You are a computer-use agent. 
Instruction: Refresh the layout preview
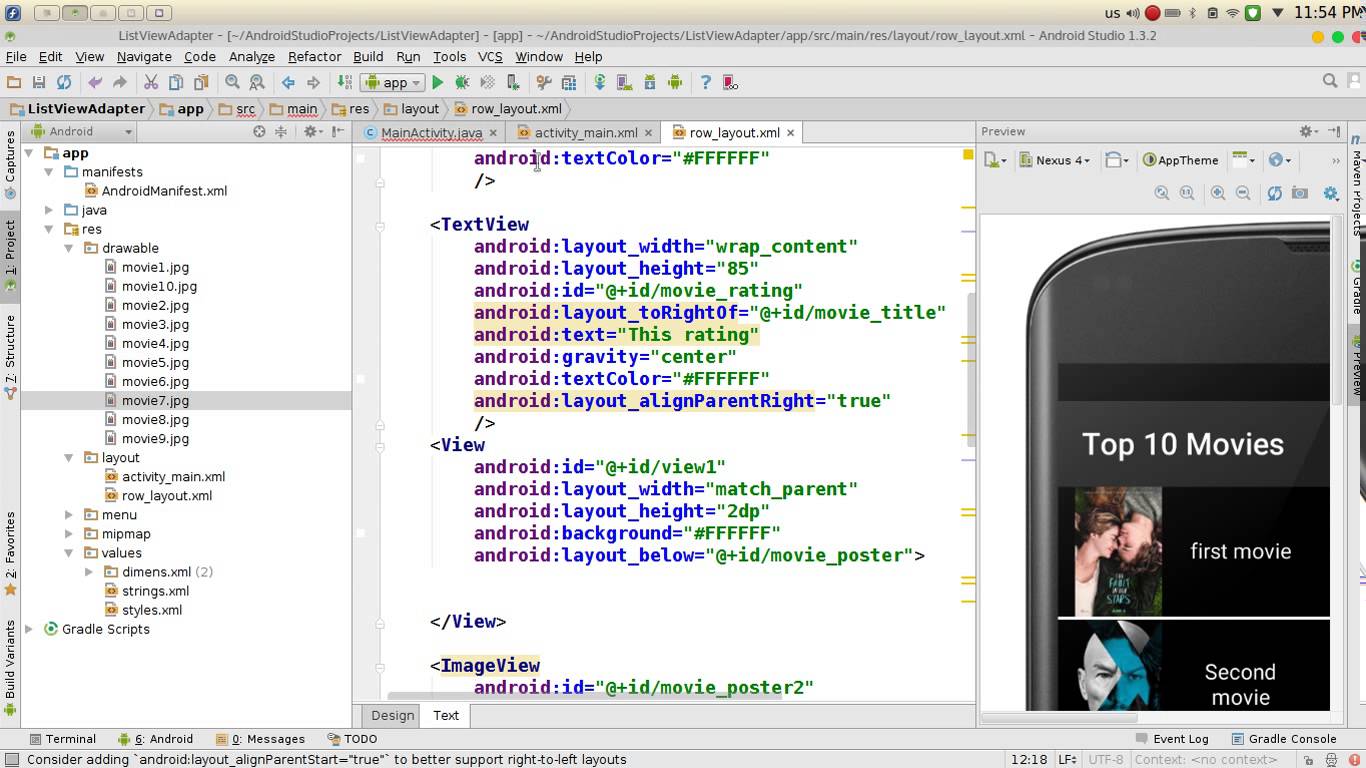pyautogui.click(x=1275, y=193)
